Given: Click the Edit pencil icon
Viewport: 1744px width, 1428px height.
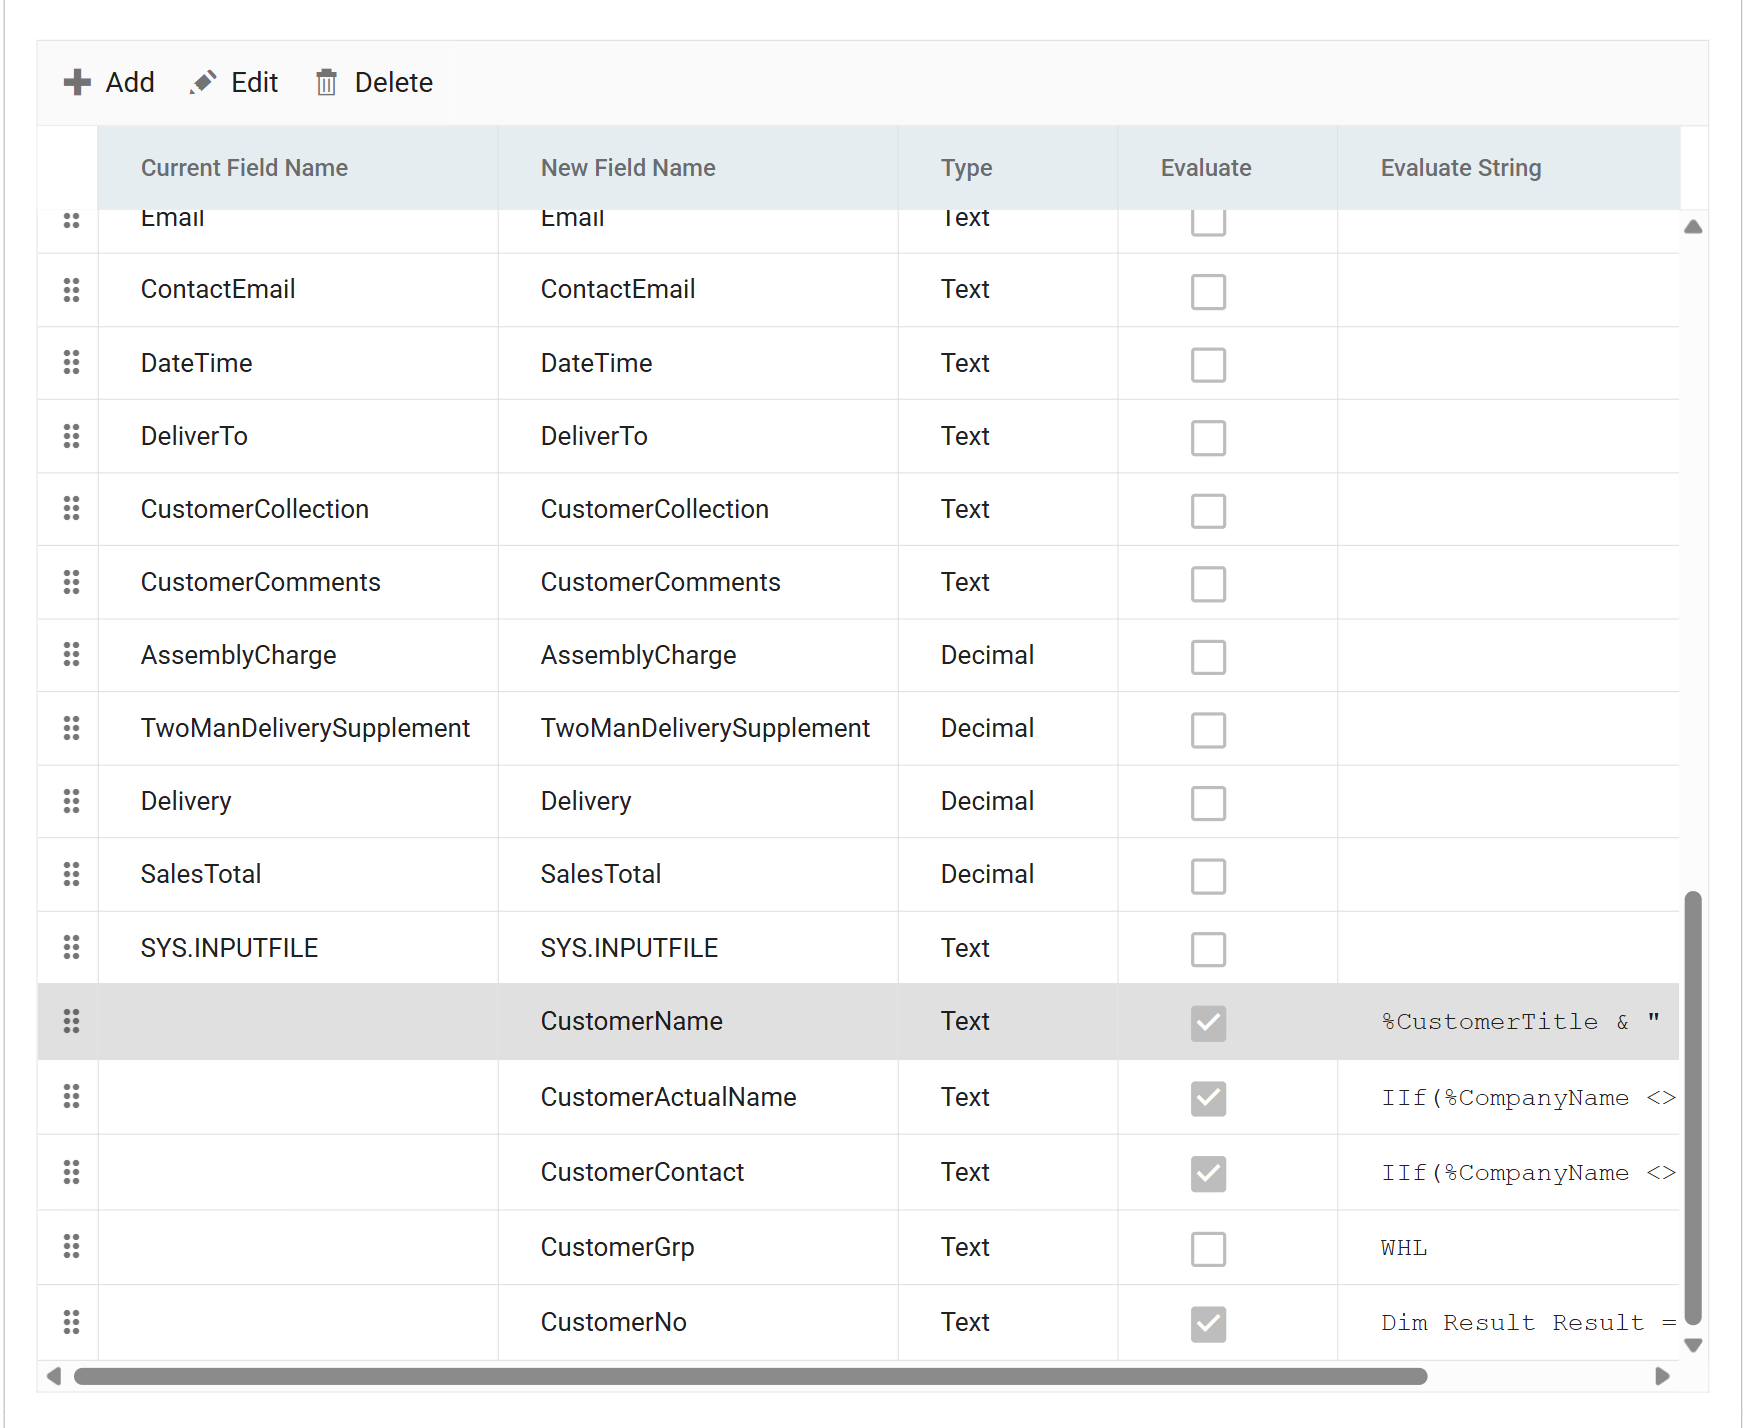Looking at the screenshot, I should [203, 82].
